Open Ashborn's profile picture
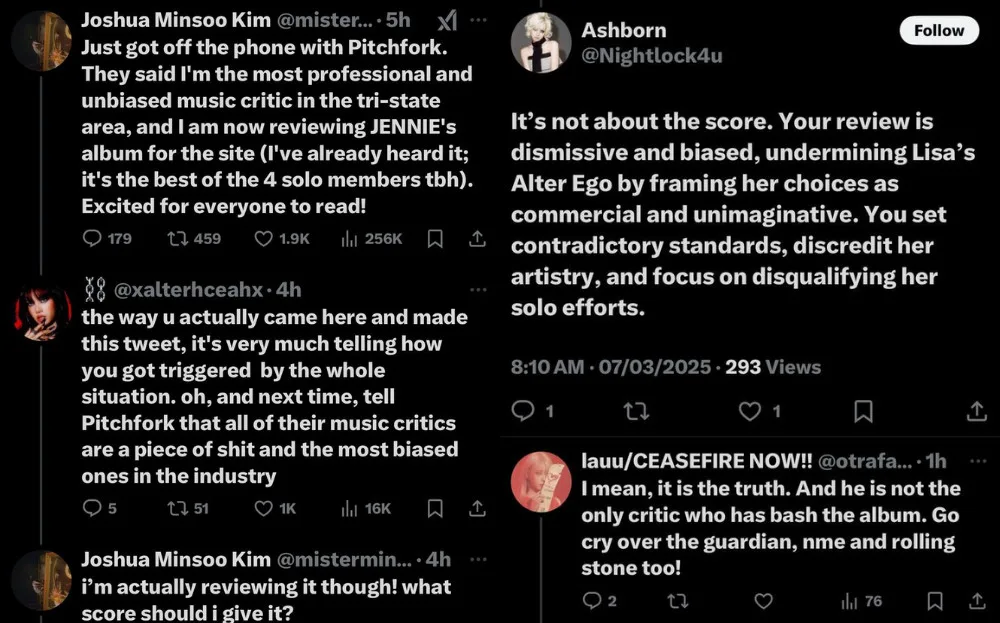Image resolution: width=1000 pixels, height=623 pixels. click(541, 43)
